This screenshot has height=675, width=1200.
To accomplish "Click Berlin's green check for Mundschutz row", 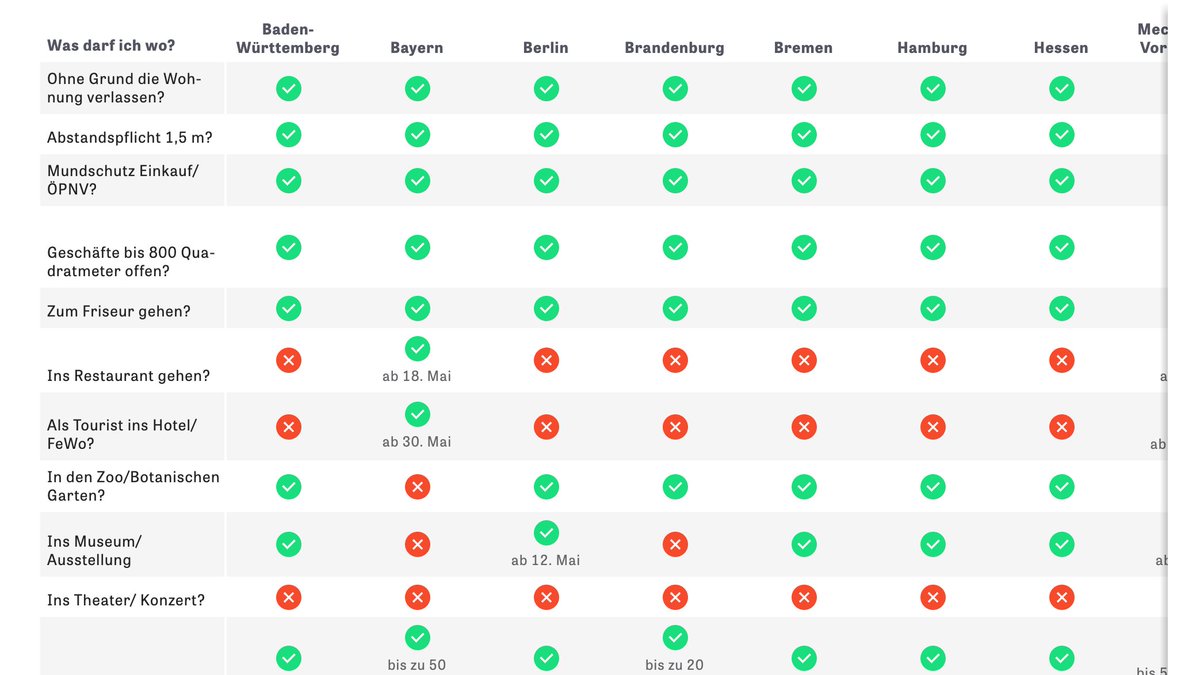I will 546,180.
